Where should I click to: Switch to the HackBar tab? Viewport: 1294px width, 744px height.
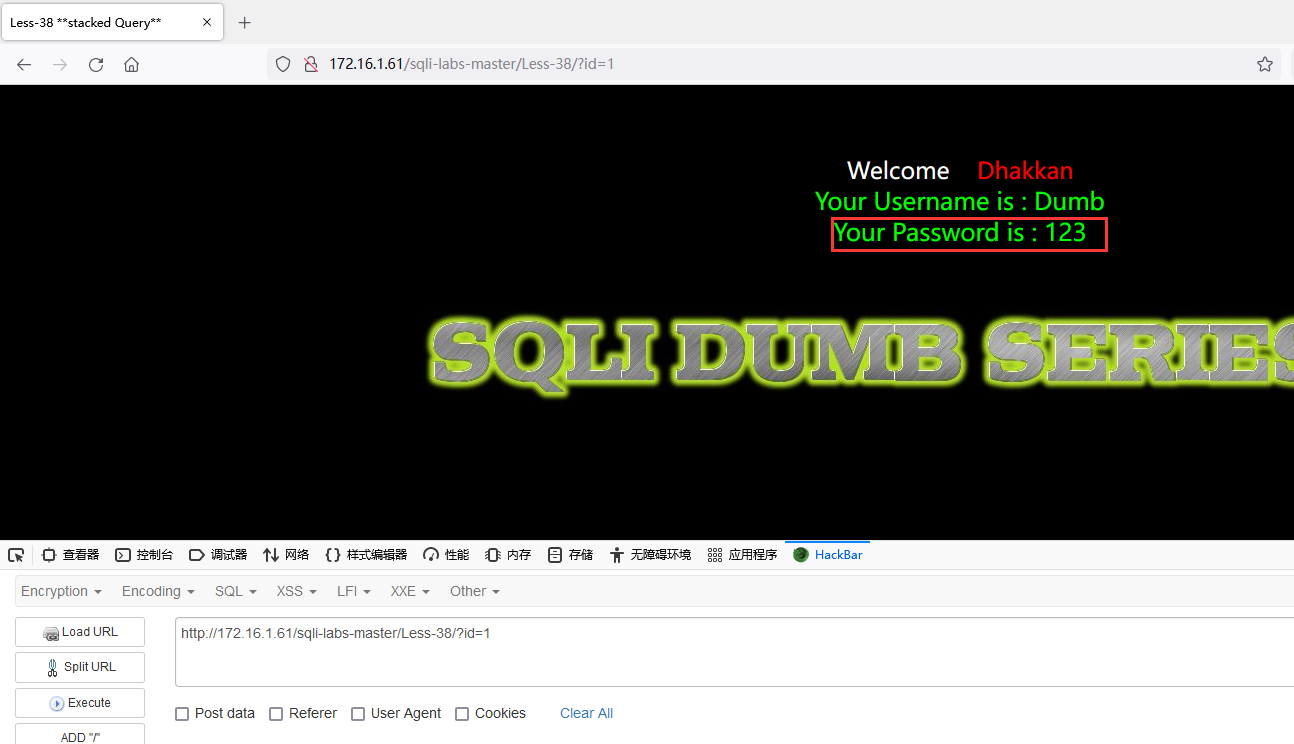coord(827,554)
